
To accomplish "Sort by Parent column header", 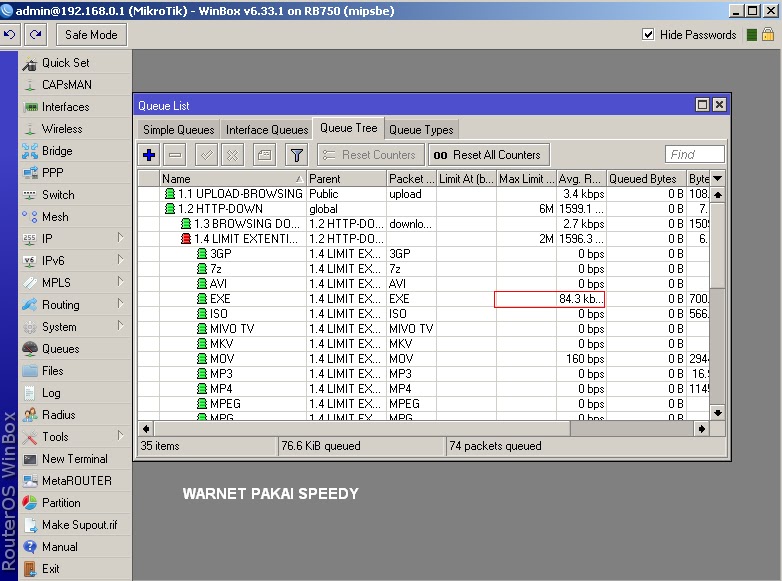I will click(346, 179).
